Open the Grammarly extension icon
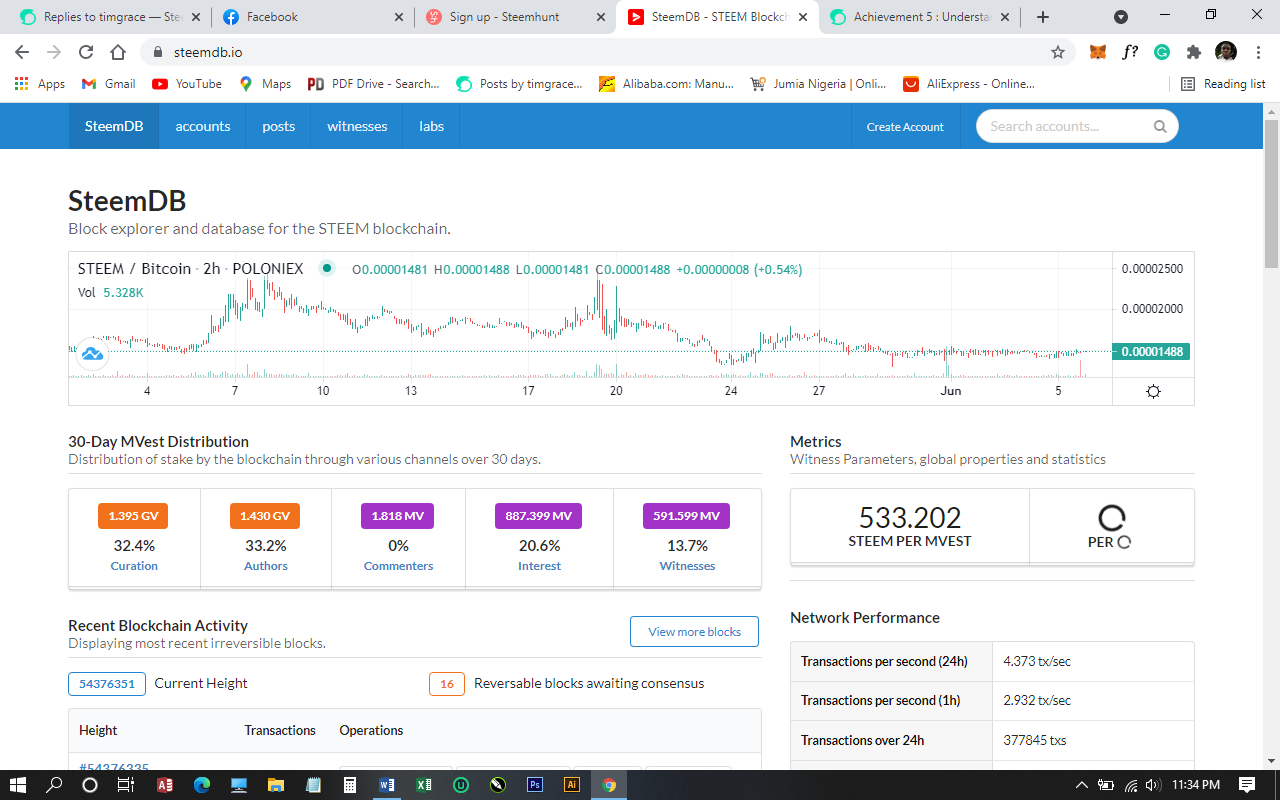This screenshot has width=1280, height=800. 1162,52
